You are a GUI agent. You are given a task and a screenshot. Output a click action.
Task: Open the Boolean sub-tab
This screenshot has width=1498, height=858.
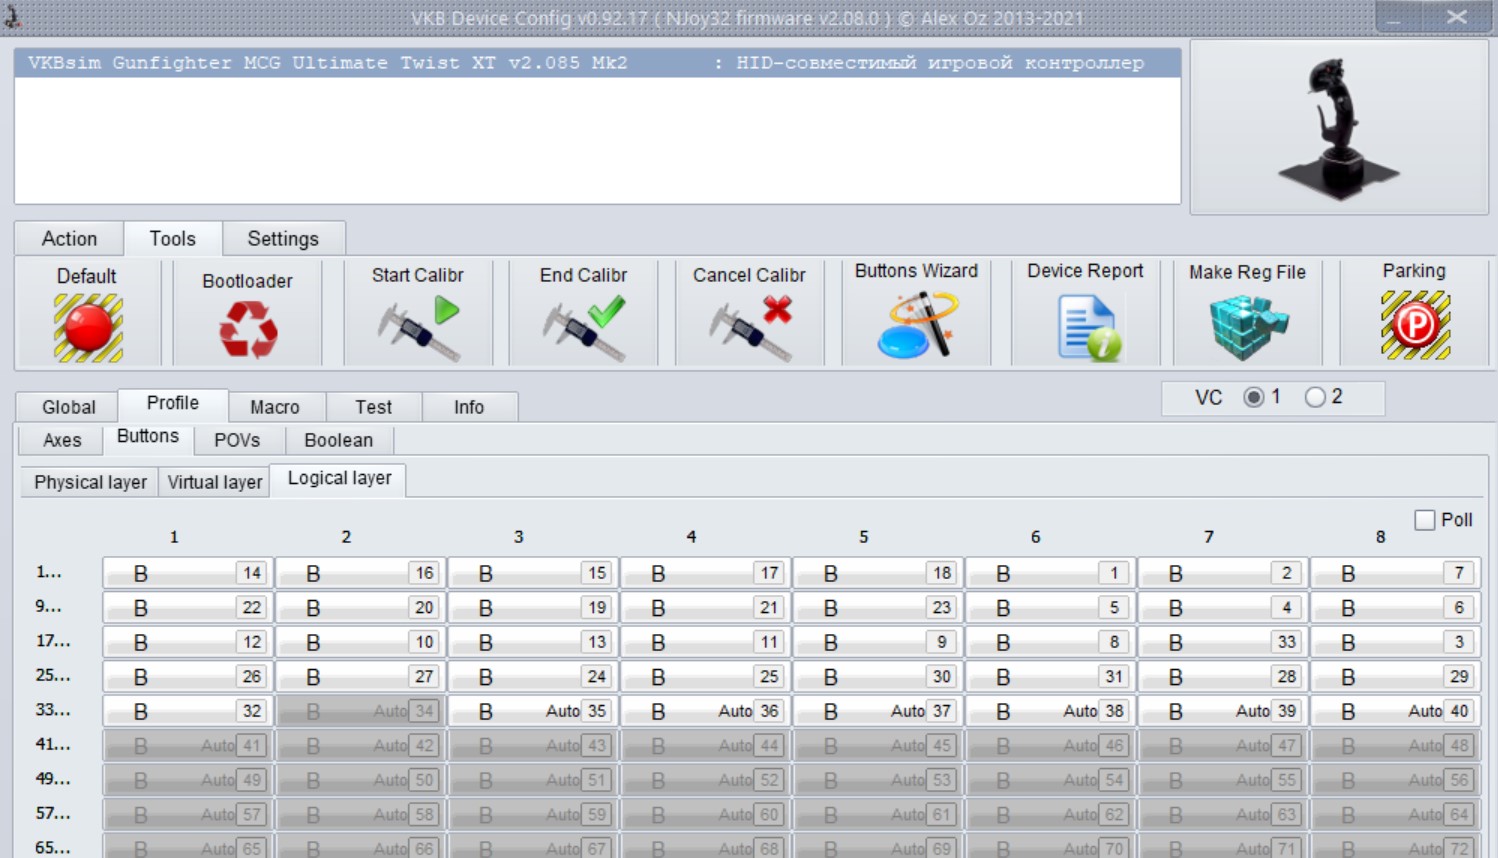point(339,440)
